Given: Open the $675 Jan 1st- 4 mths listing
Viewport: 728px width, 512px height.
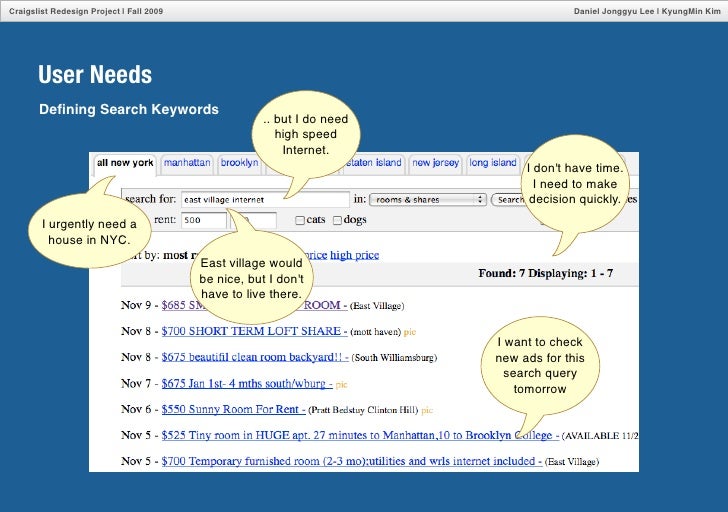Looking at the screenshot, I should coord(247,383).
